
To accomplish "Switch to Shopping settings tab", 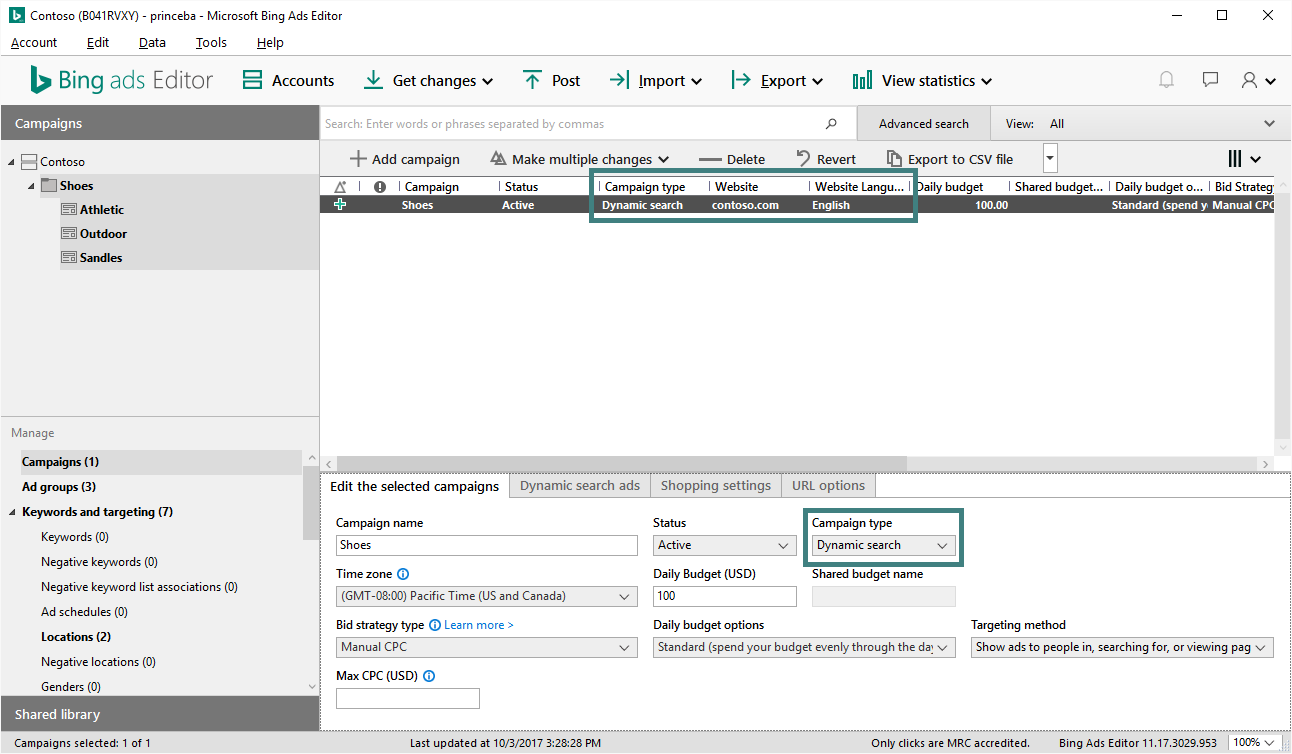I will pos(716,486).
